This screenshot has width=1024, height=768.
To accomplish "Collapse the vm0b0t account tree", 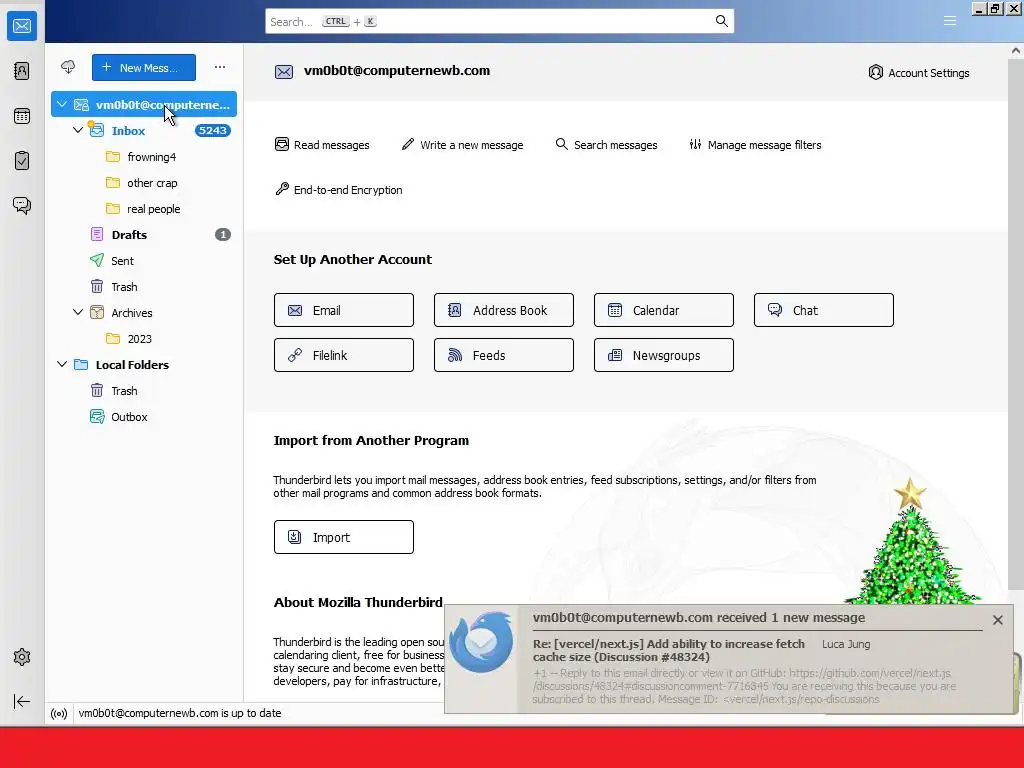I will pos(62,104).
